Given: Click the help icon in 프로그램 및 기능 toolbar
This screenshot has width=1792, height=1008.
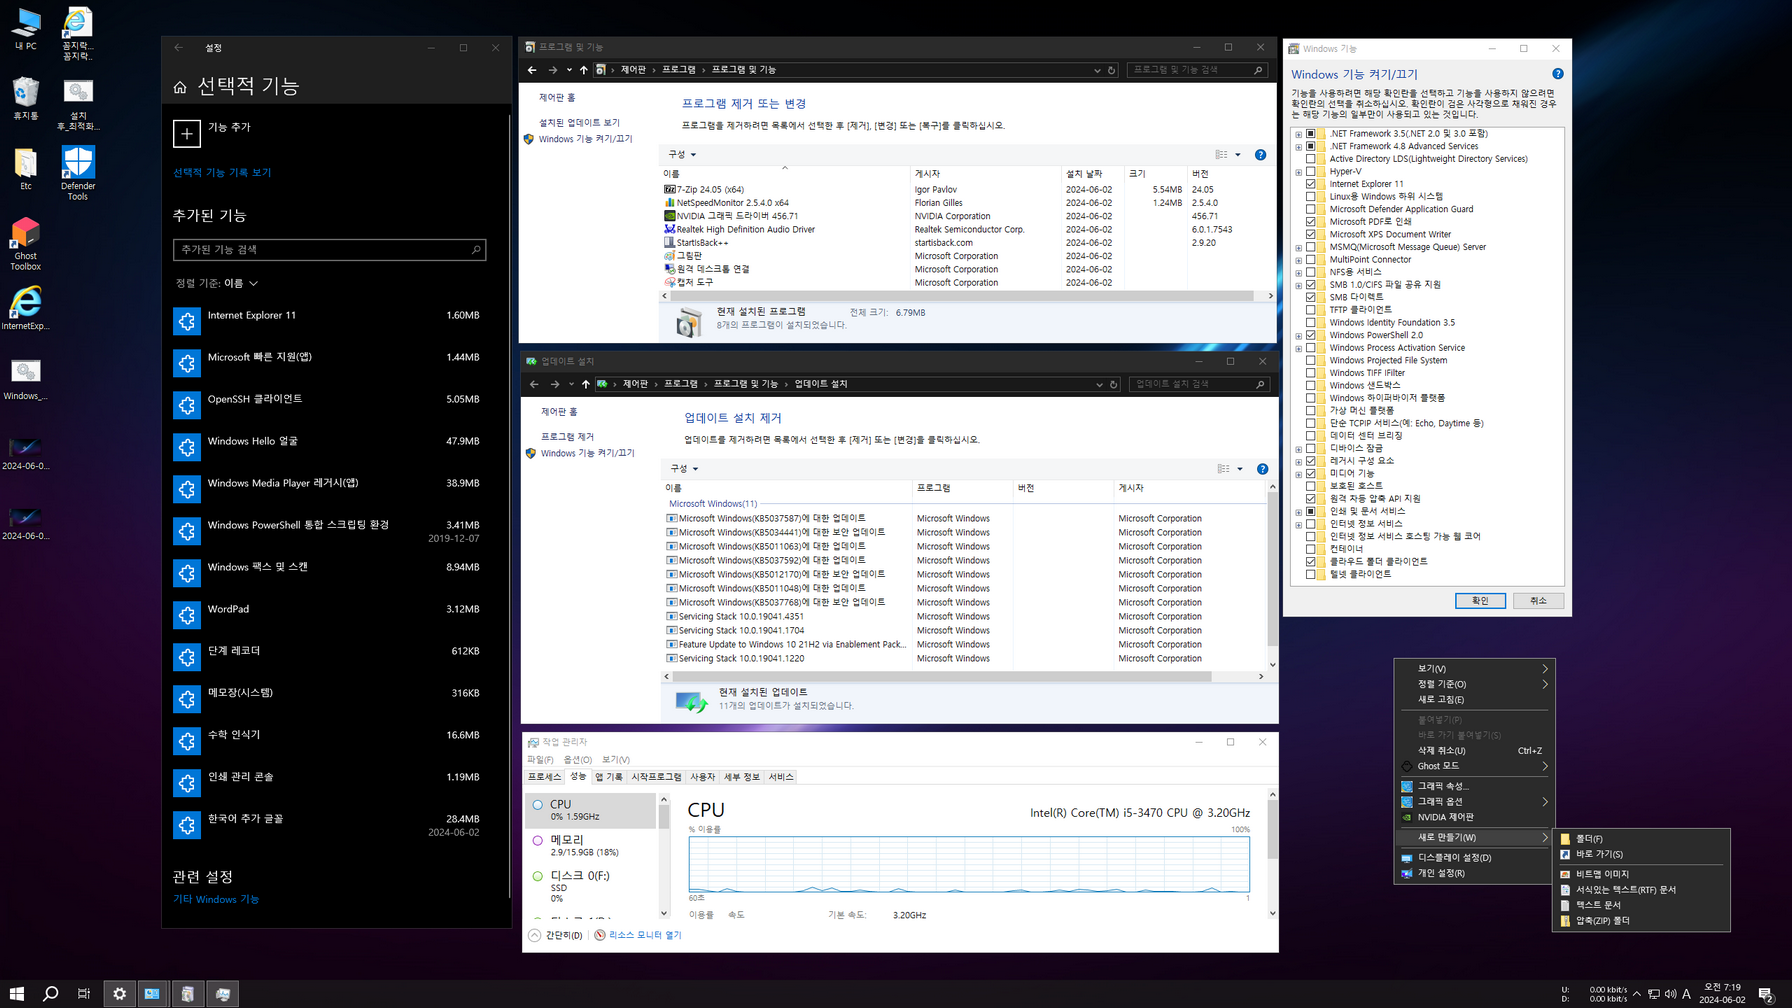Looking at the screenshot, I should tap(1260, 155).
